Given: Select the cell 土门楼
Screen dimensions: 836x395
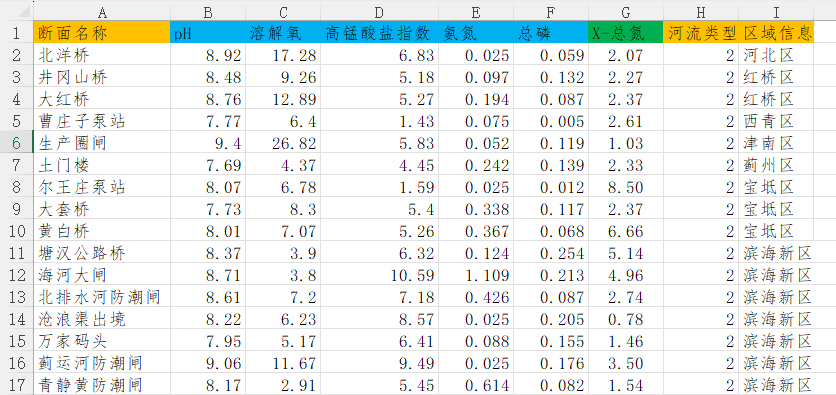Looking at the screenshot, I should pos(102,165).
